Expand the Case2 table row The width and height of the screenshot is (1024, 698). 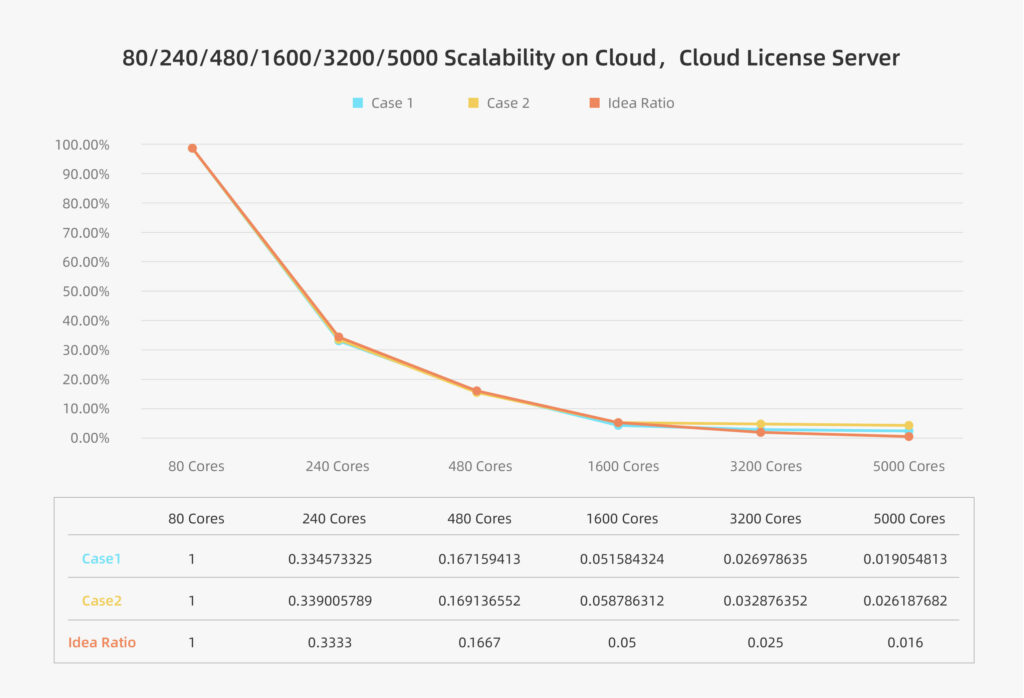(100, 601)
